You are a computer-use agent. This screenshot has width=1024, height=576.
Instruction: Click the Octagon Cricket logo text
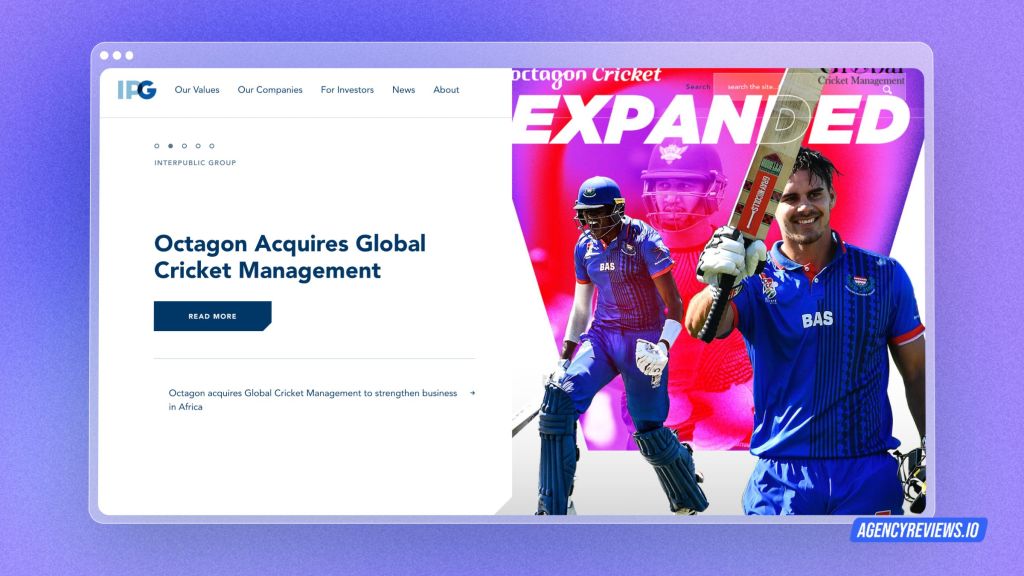[587, 75]
